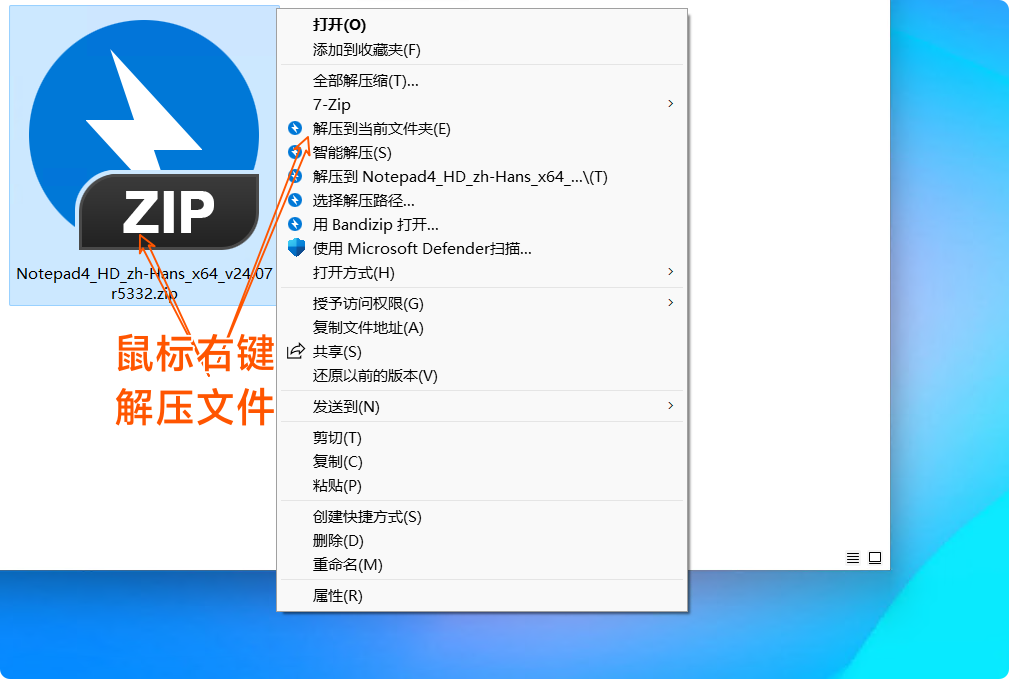Click Bandizip icon beside 解压到当前文件夹
The height and width of the screenshot is (679, 1009).
tap(295, 128)
